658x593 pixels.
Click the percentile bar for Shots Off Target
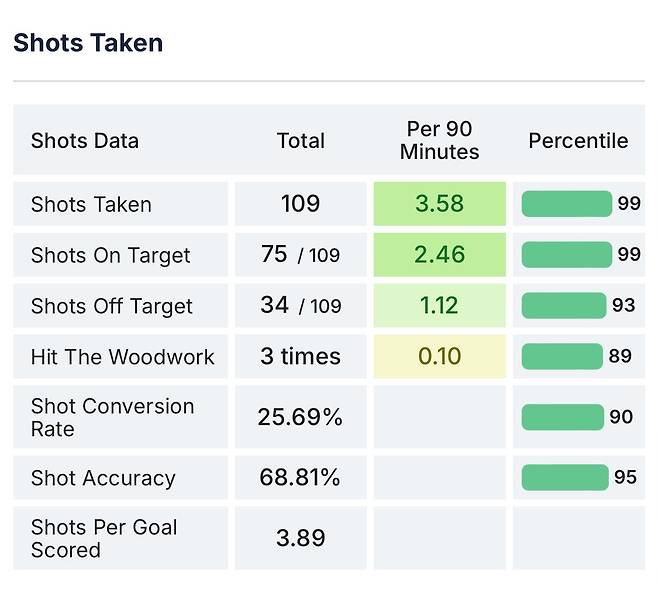(564, 305)
